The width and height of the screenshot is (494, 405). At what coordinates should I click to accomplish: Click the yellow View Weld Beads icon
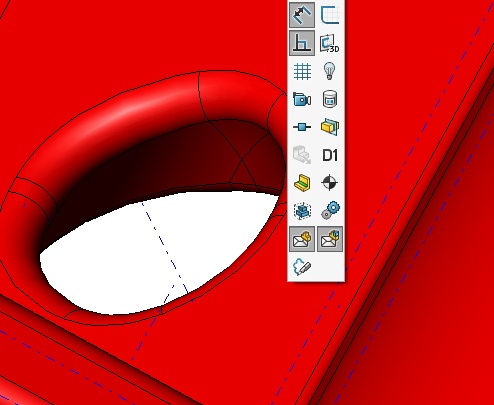(x=302, y=183)
